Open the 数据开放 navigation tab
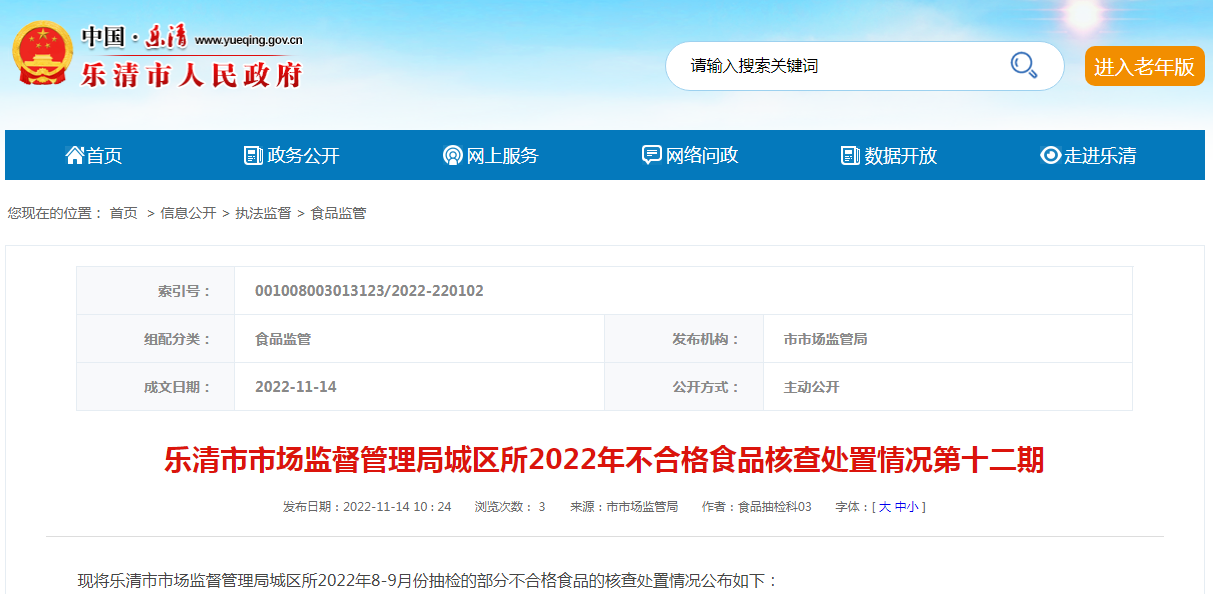 click(889, 155)
